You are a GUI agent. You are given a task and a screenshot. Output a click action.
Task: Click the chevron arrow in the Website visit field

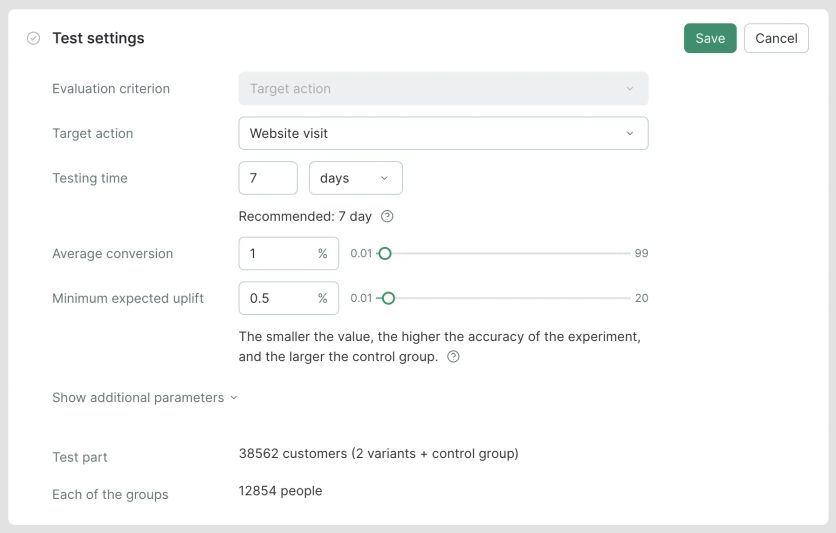coord(630,133)
